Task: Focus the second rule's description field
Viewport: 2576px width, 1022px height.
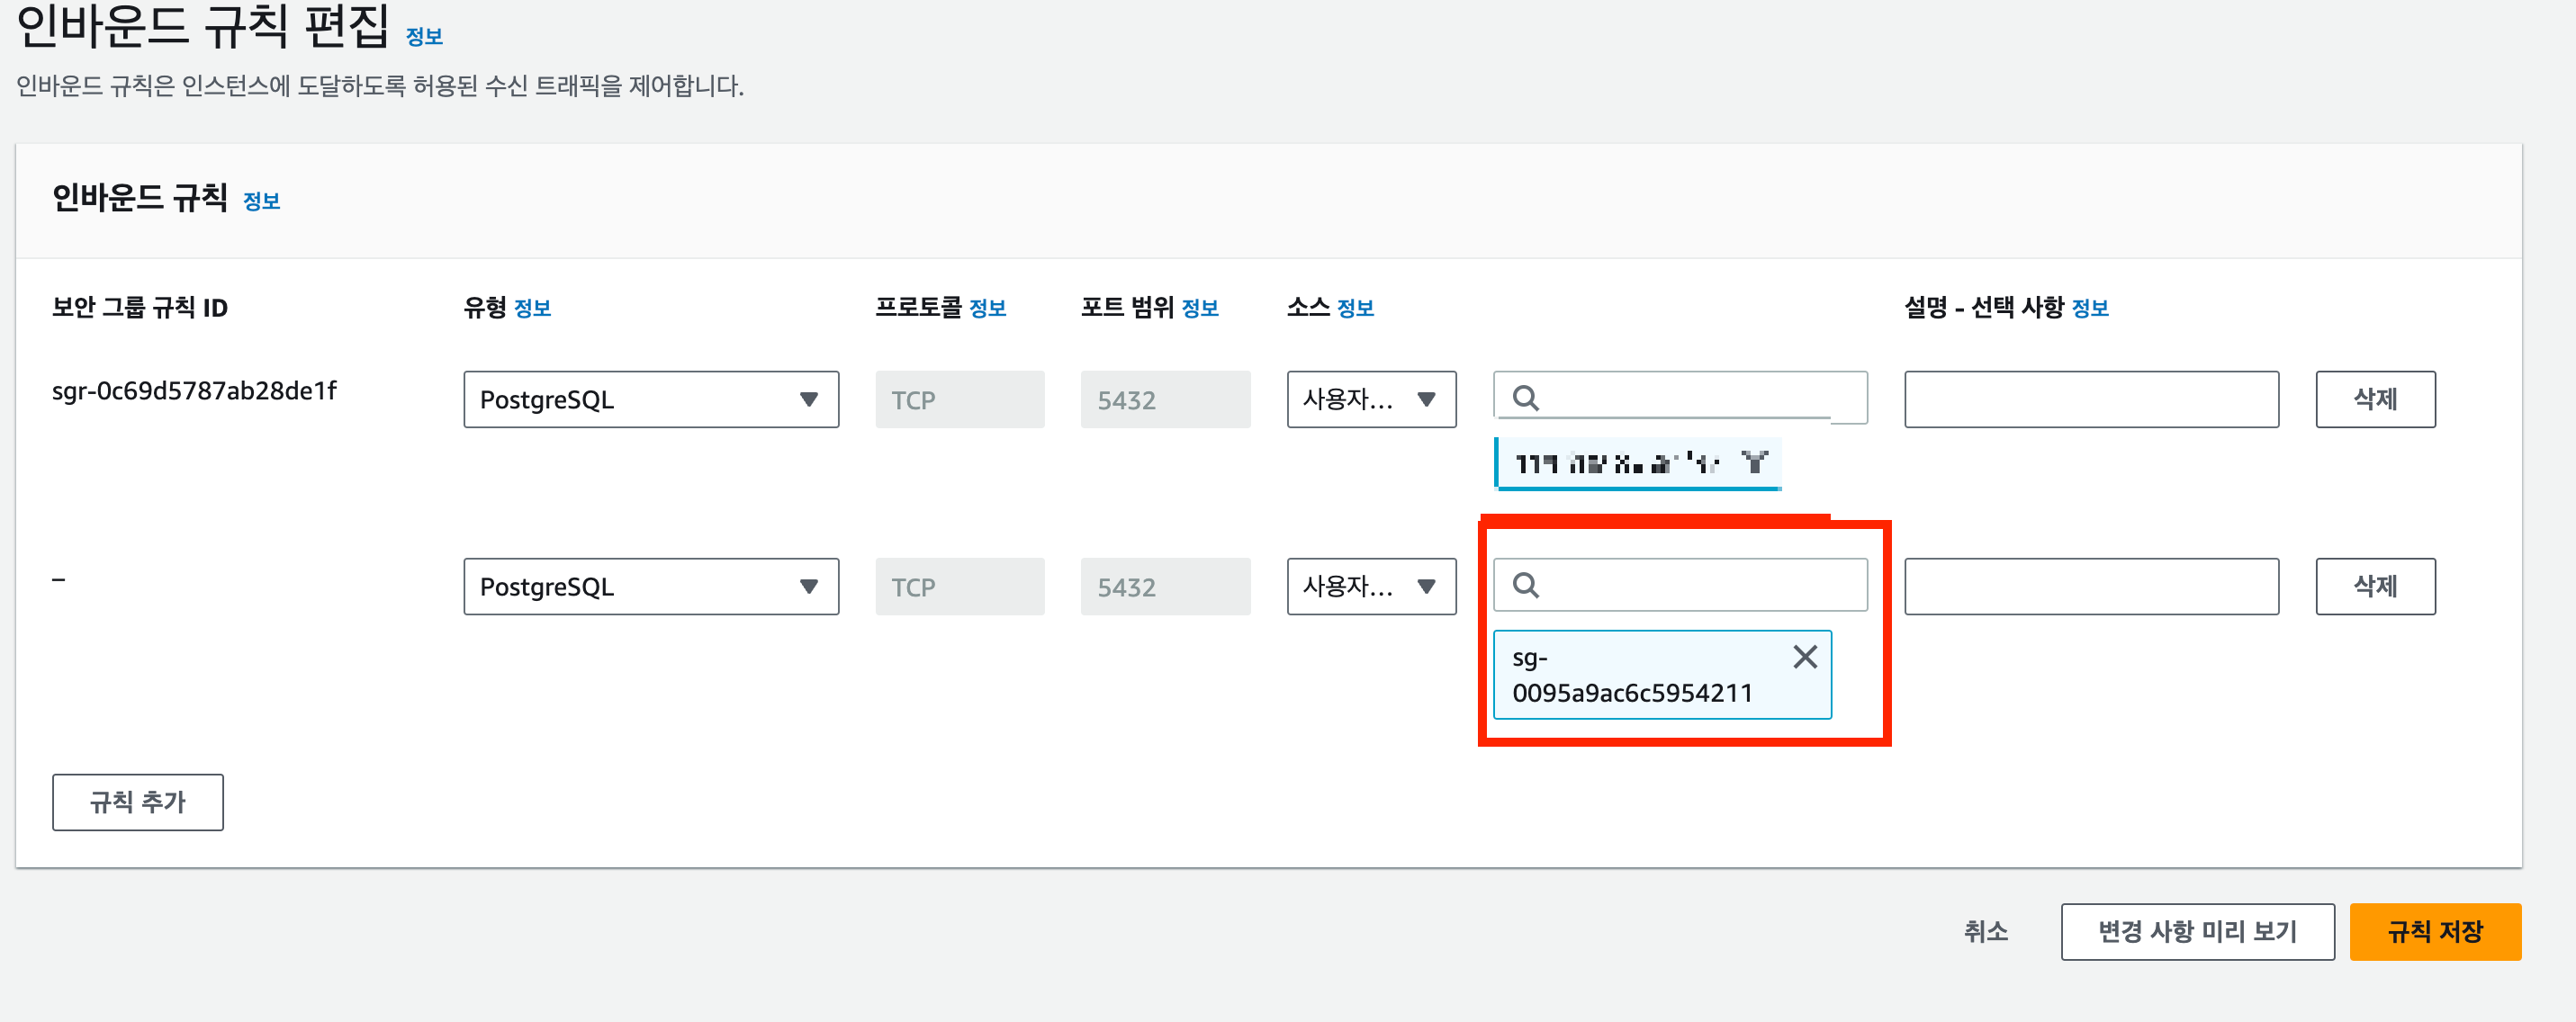Action: [2090, 586]
